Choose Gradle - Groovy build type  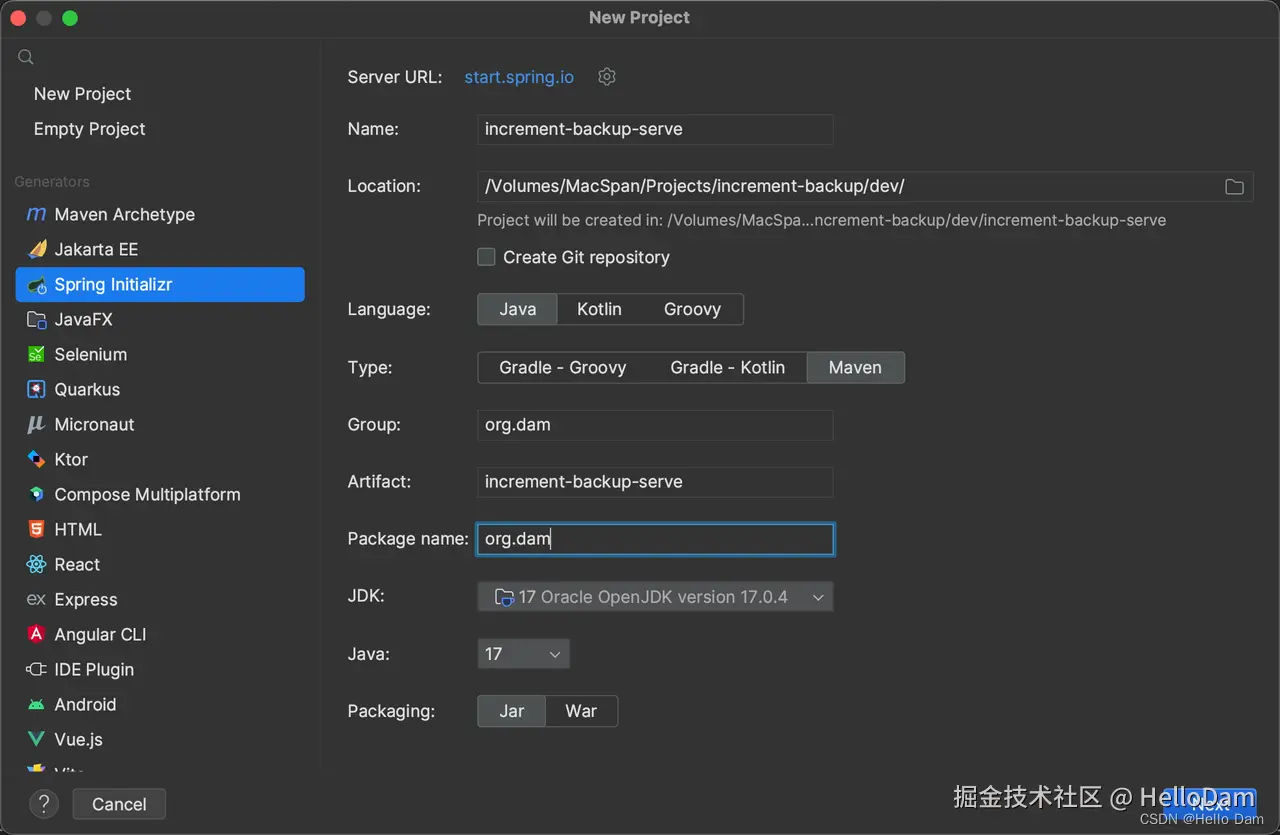[563, 367]
